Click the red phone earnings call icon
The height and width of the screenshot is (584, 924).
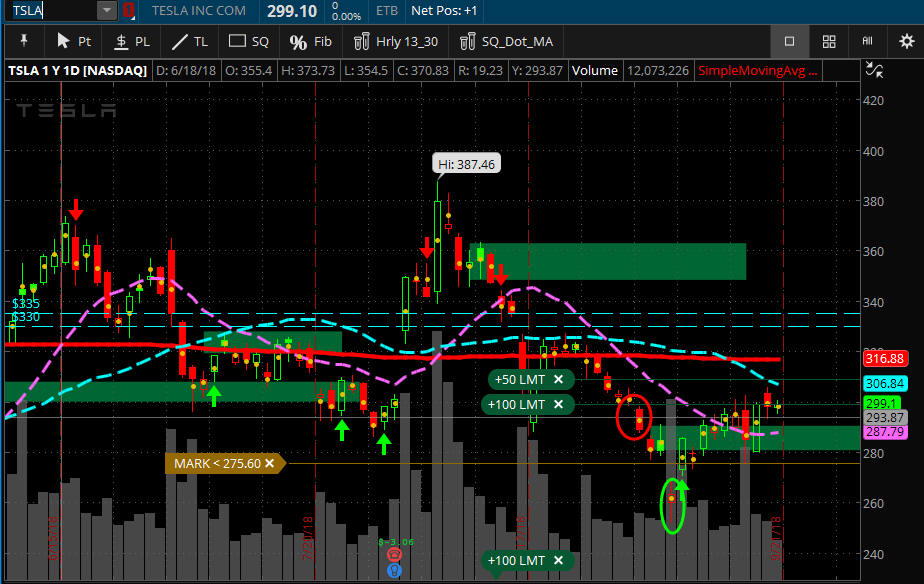(x=394, y=555)
